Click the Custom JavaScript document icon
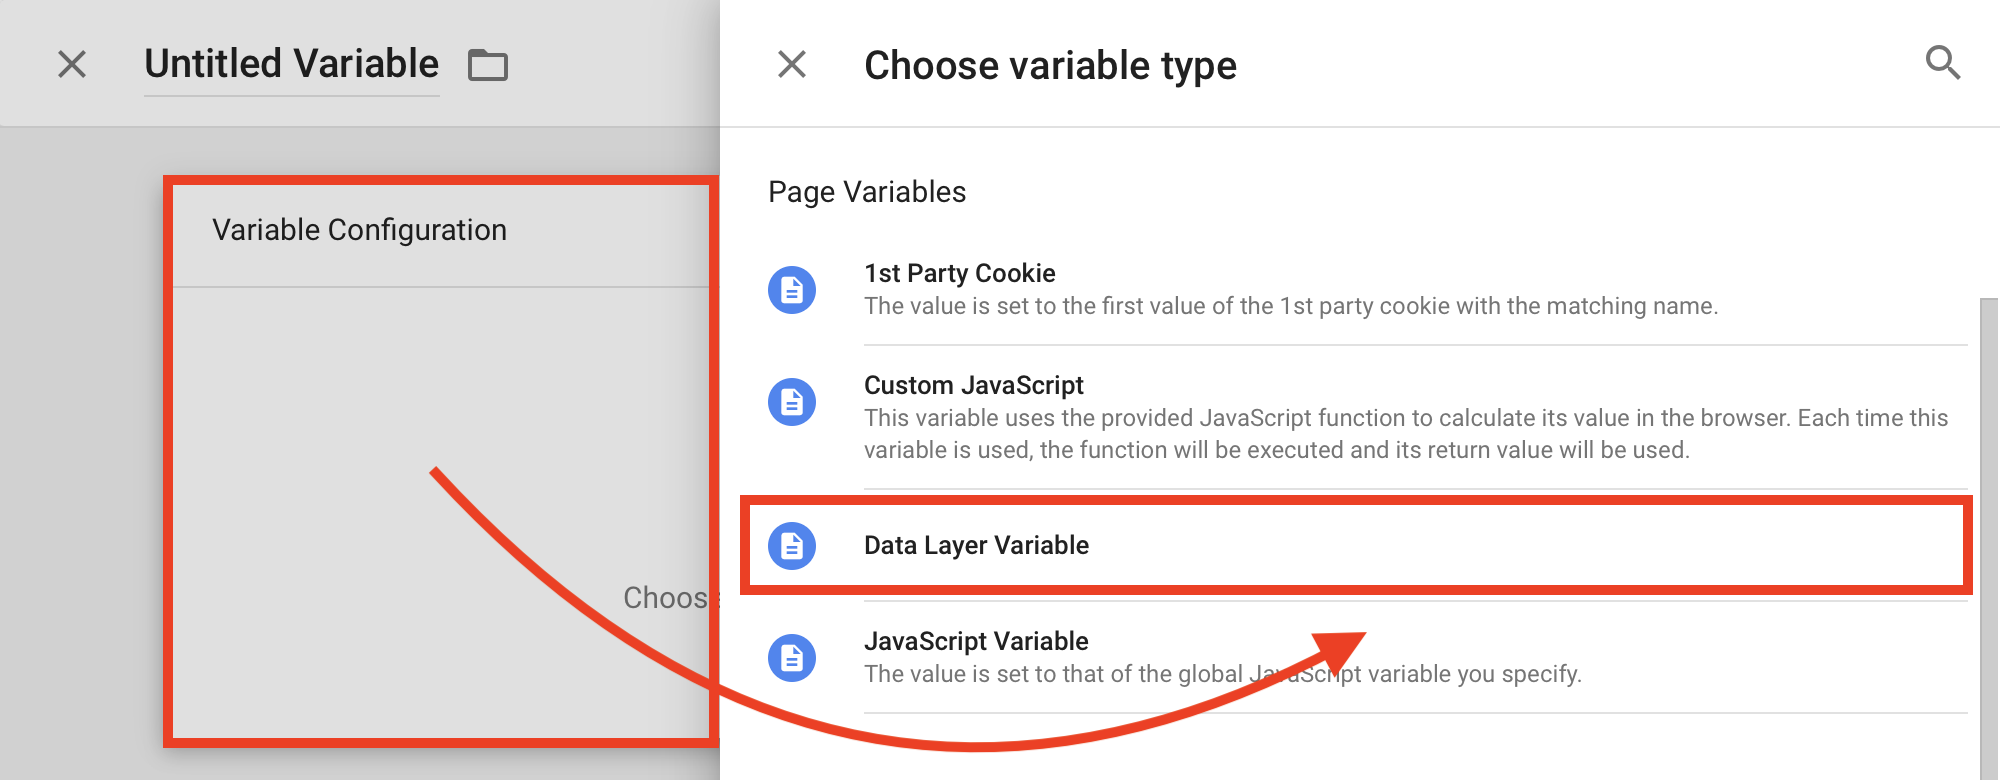The height and width of the screenshot is (780, 2000). click(x=792, y=402)
